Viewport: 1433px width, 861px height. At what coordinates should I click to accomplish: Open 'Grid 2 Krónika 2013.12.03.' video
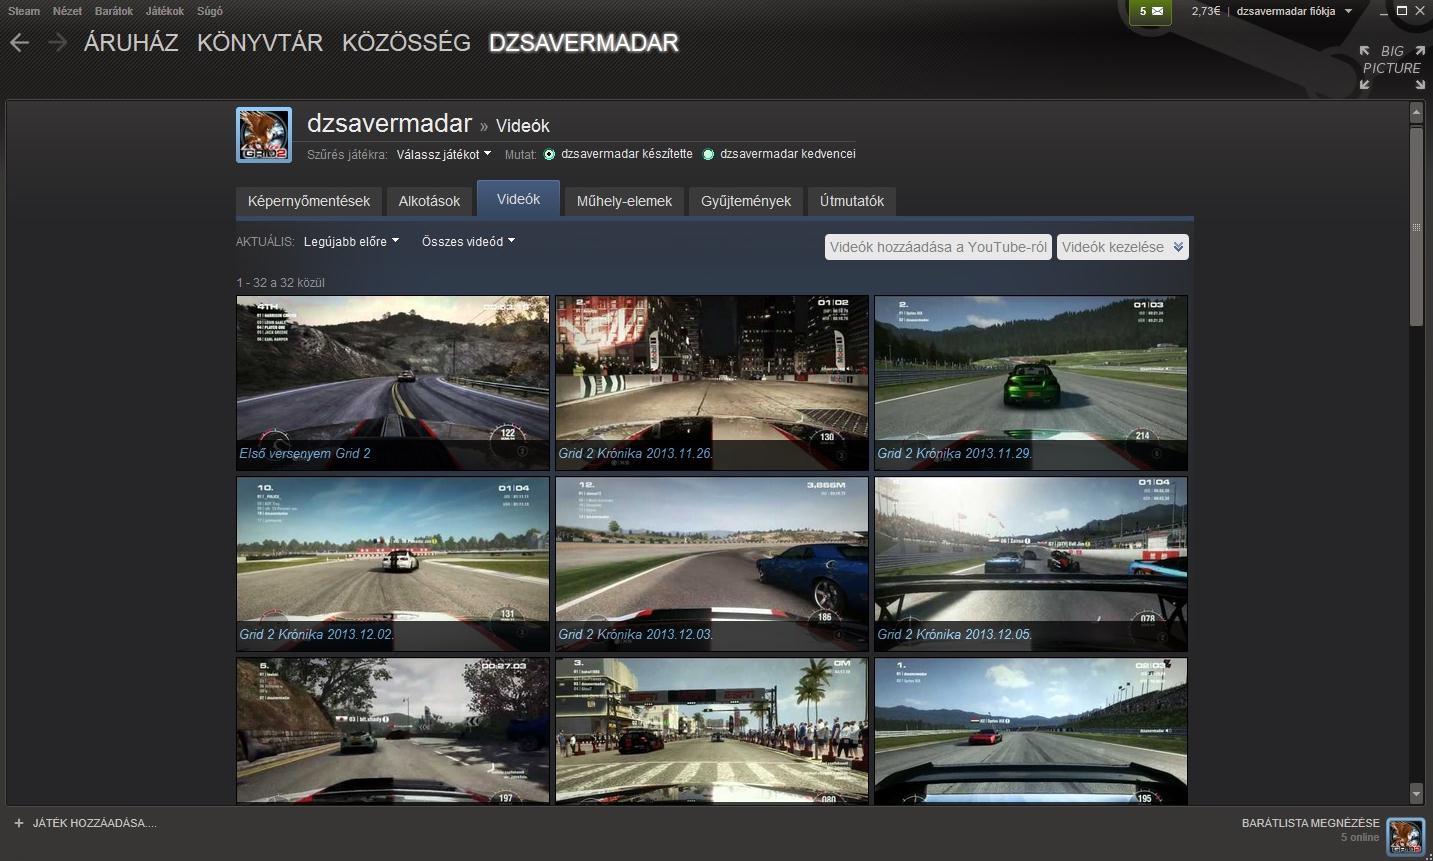coord(712,564)
